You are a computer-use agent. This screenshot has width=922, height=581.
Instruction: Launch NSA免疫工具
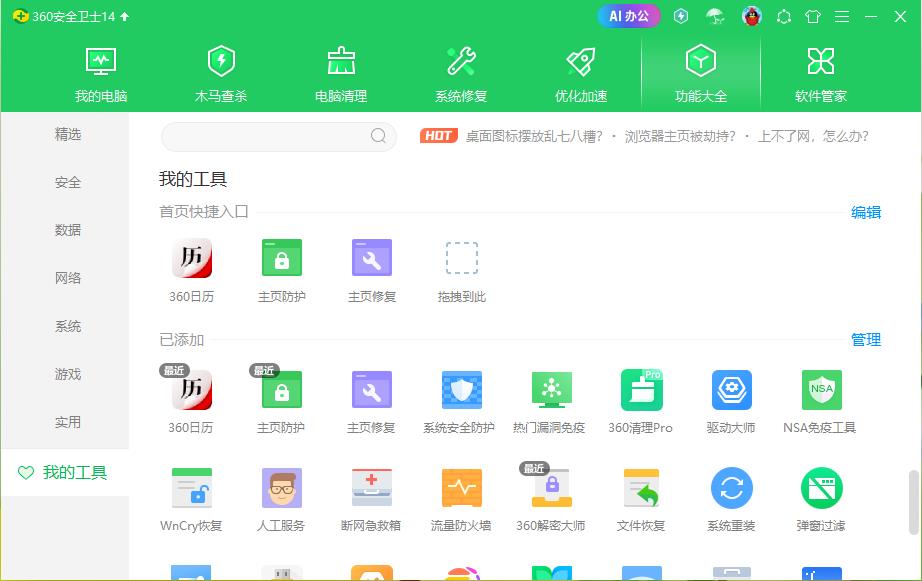821,402
